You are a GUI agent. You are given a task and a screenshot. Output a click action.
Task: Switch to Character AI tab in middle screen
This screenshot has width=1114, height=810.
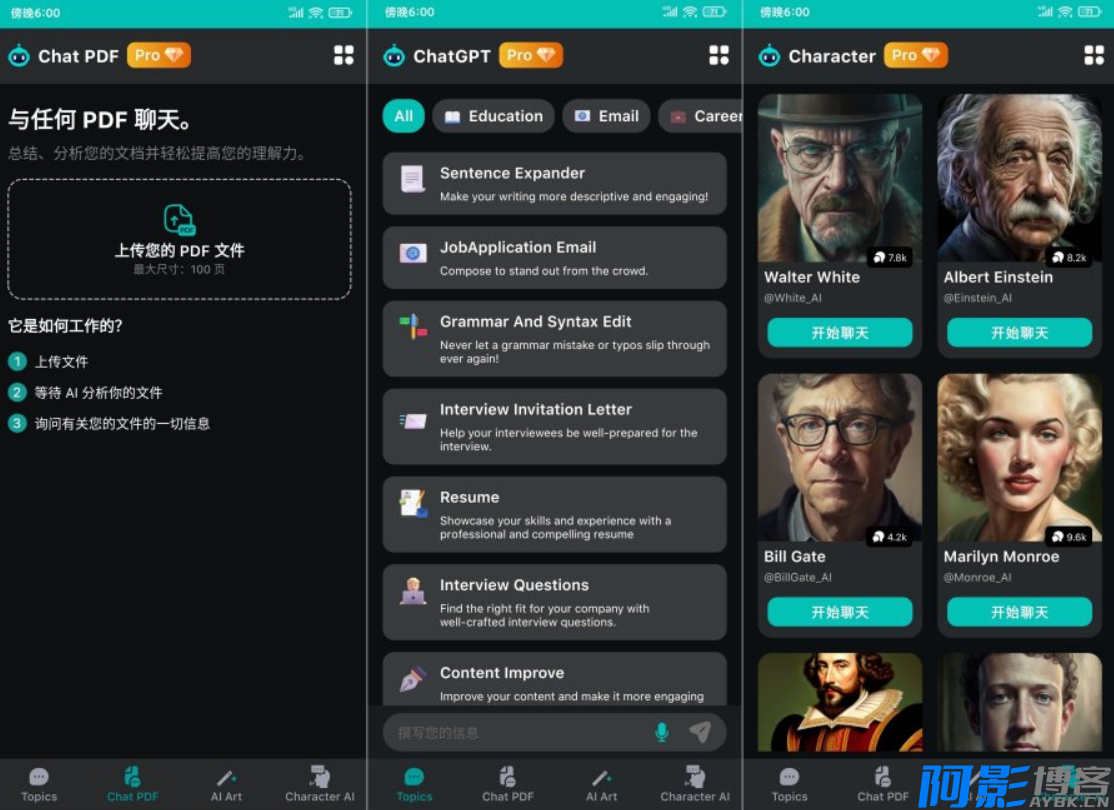pos(694,783)
